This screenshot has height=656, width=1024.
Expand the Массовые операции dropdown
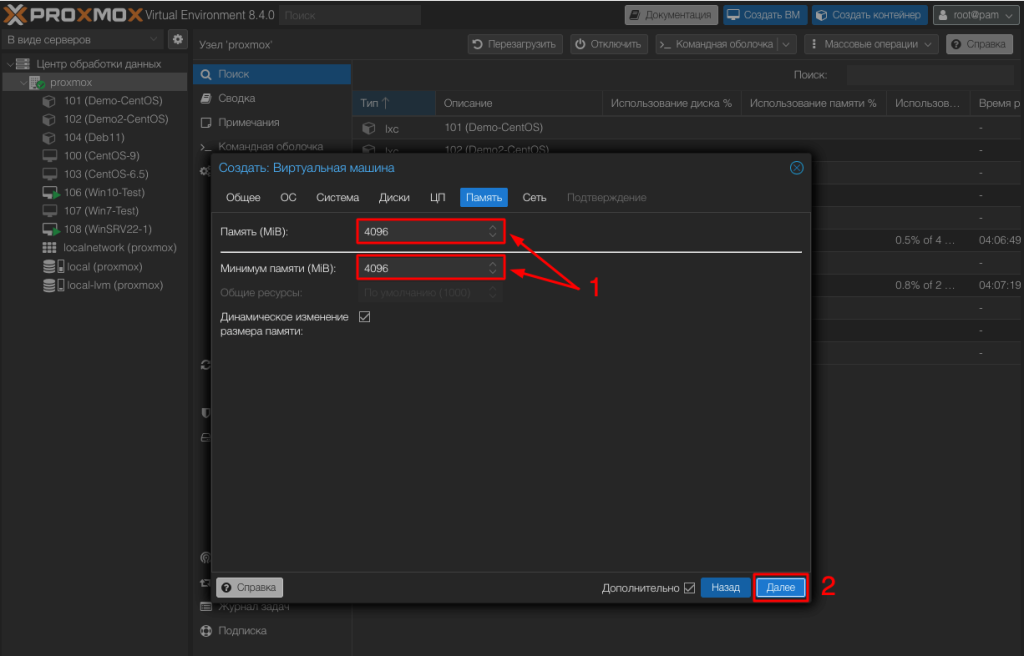872,44
